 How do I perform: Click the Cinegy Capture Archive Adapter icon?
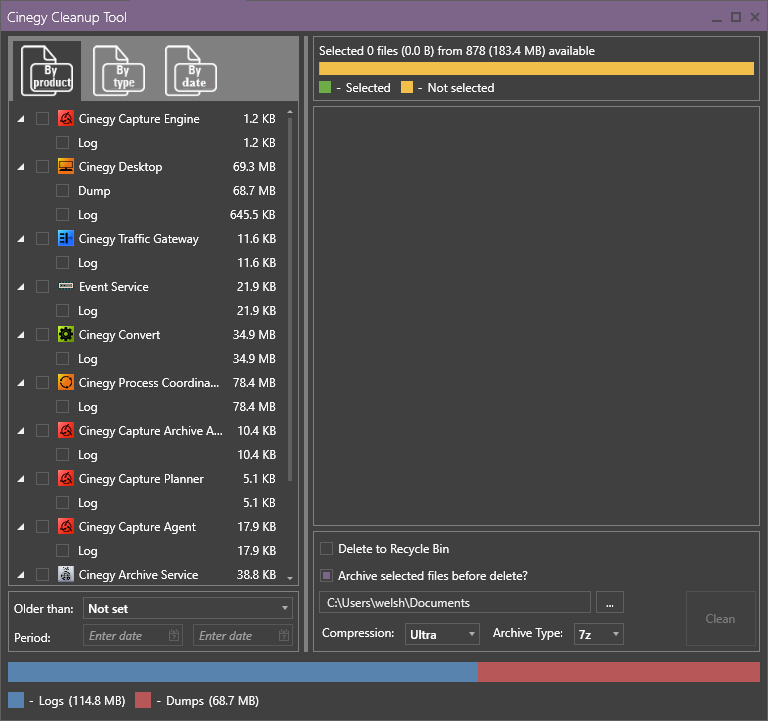click(66, 431)
